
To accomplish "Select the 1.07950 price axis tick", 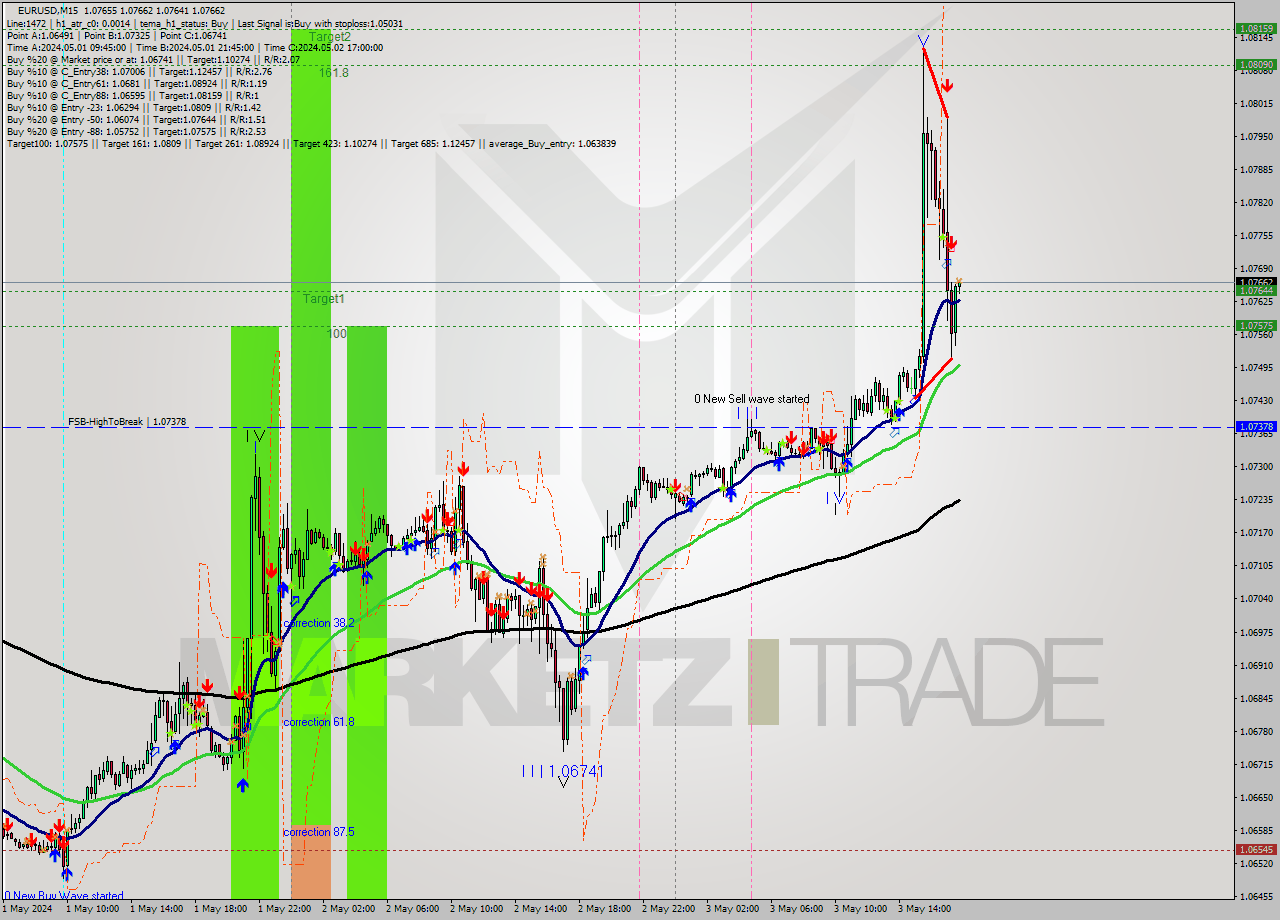I will coord(1255,136).
